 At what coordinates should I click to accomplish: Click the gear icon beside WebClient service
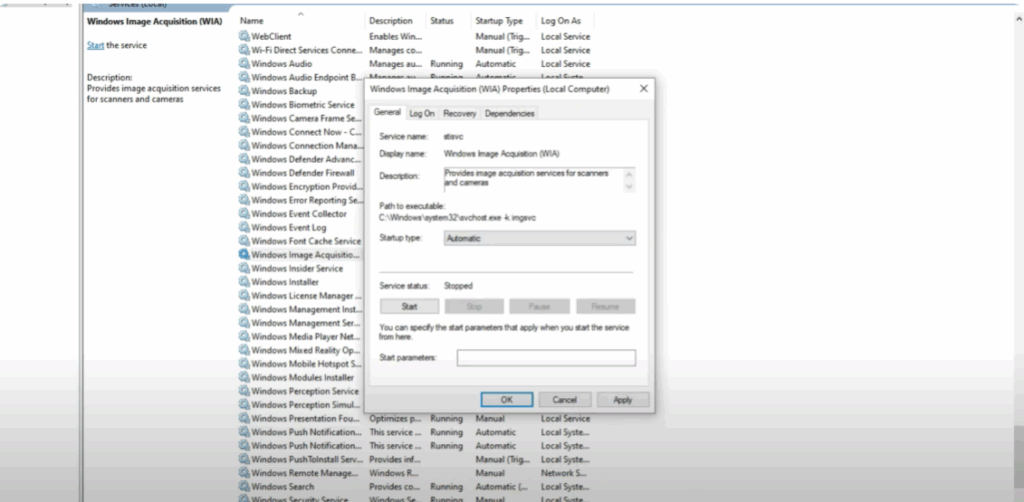click(x=244, y=37)
